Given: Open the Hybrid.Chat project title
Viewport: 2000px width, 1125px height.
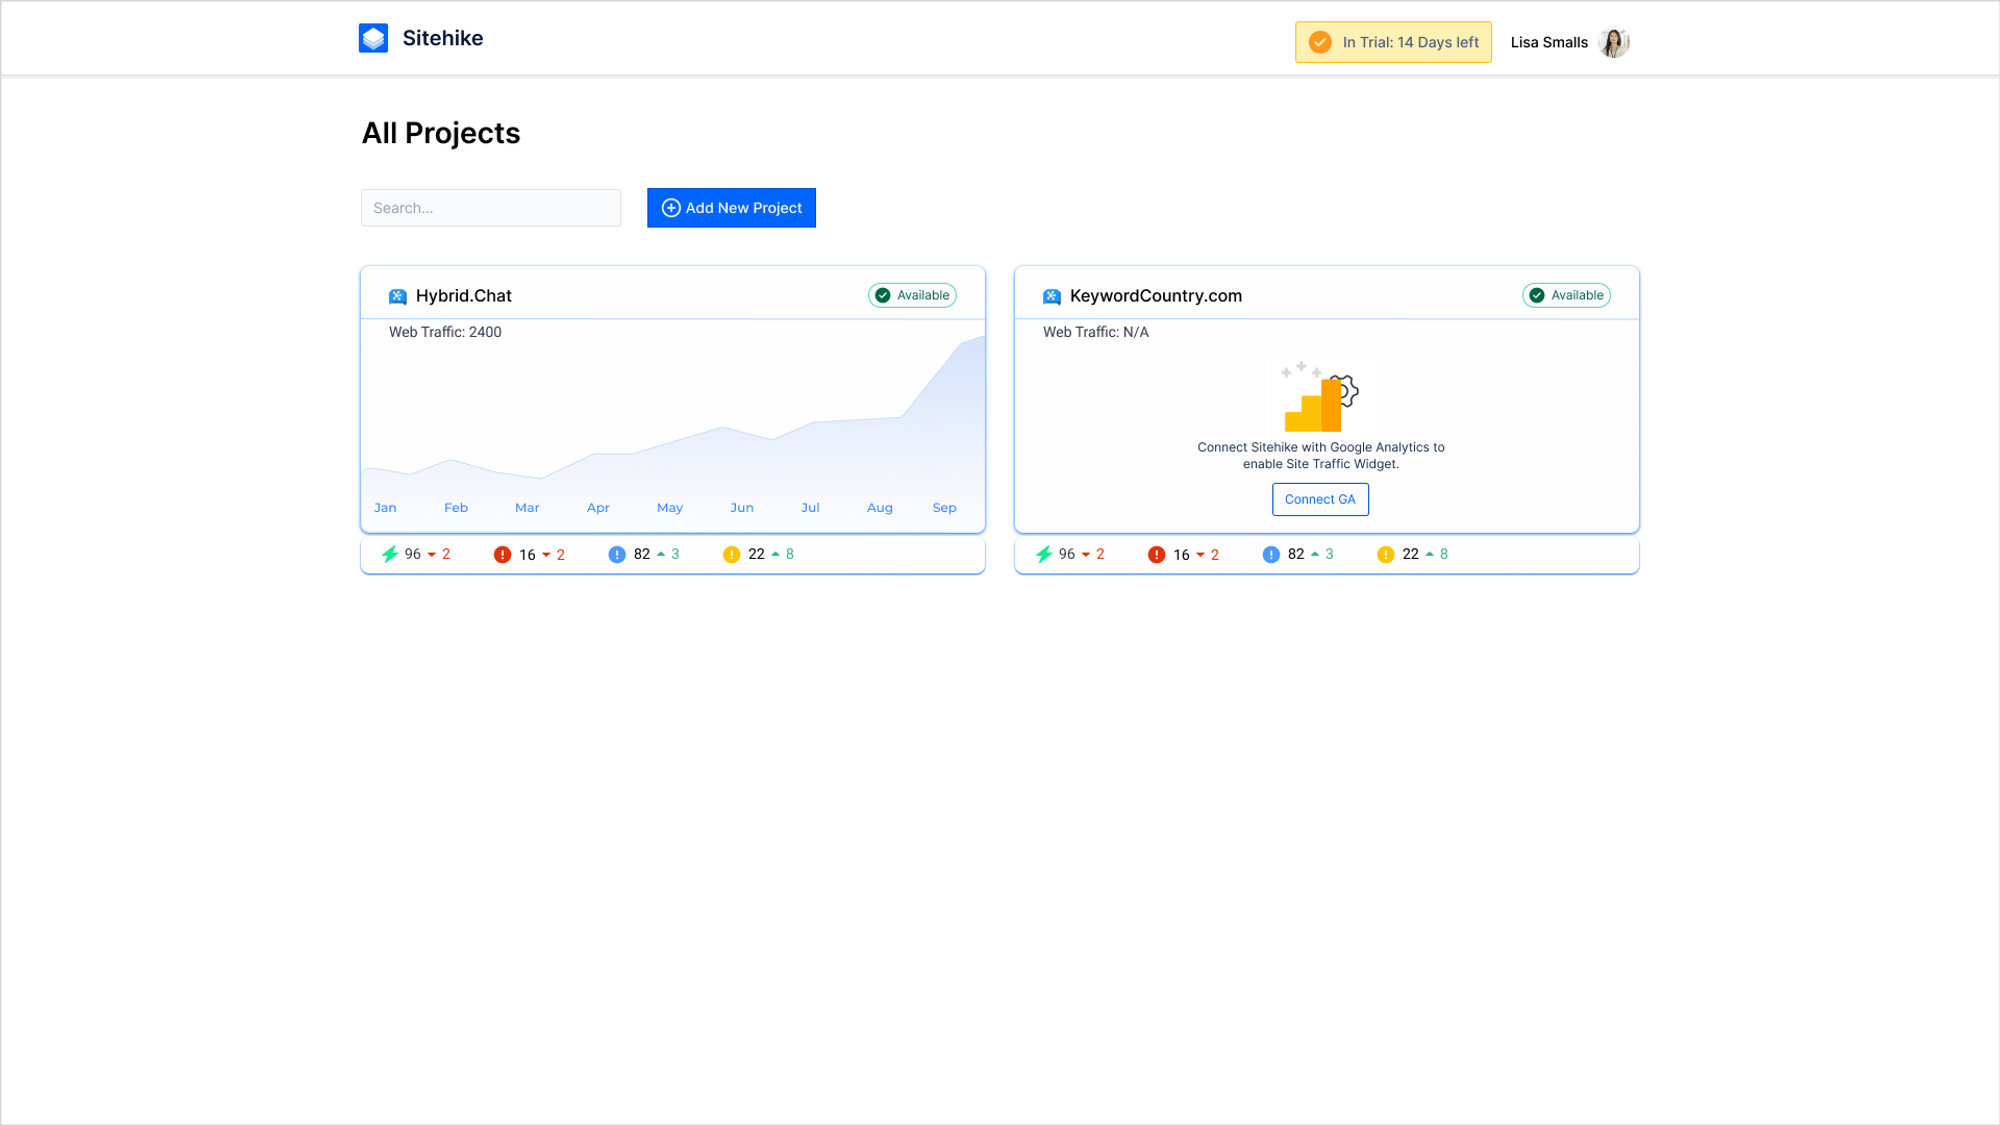Looking at the screenshot, I should (463, 296).
